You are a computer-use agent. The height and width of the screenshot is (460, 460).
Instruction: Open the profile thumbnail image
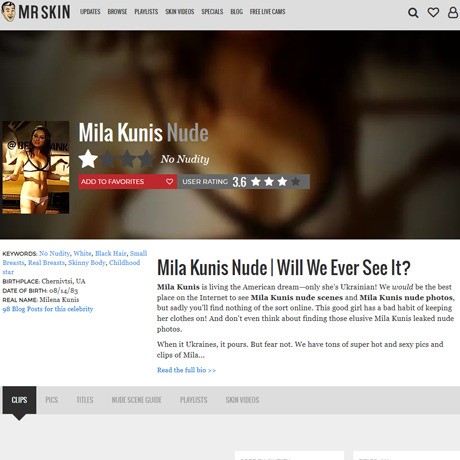click(x=36, y=167)
